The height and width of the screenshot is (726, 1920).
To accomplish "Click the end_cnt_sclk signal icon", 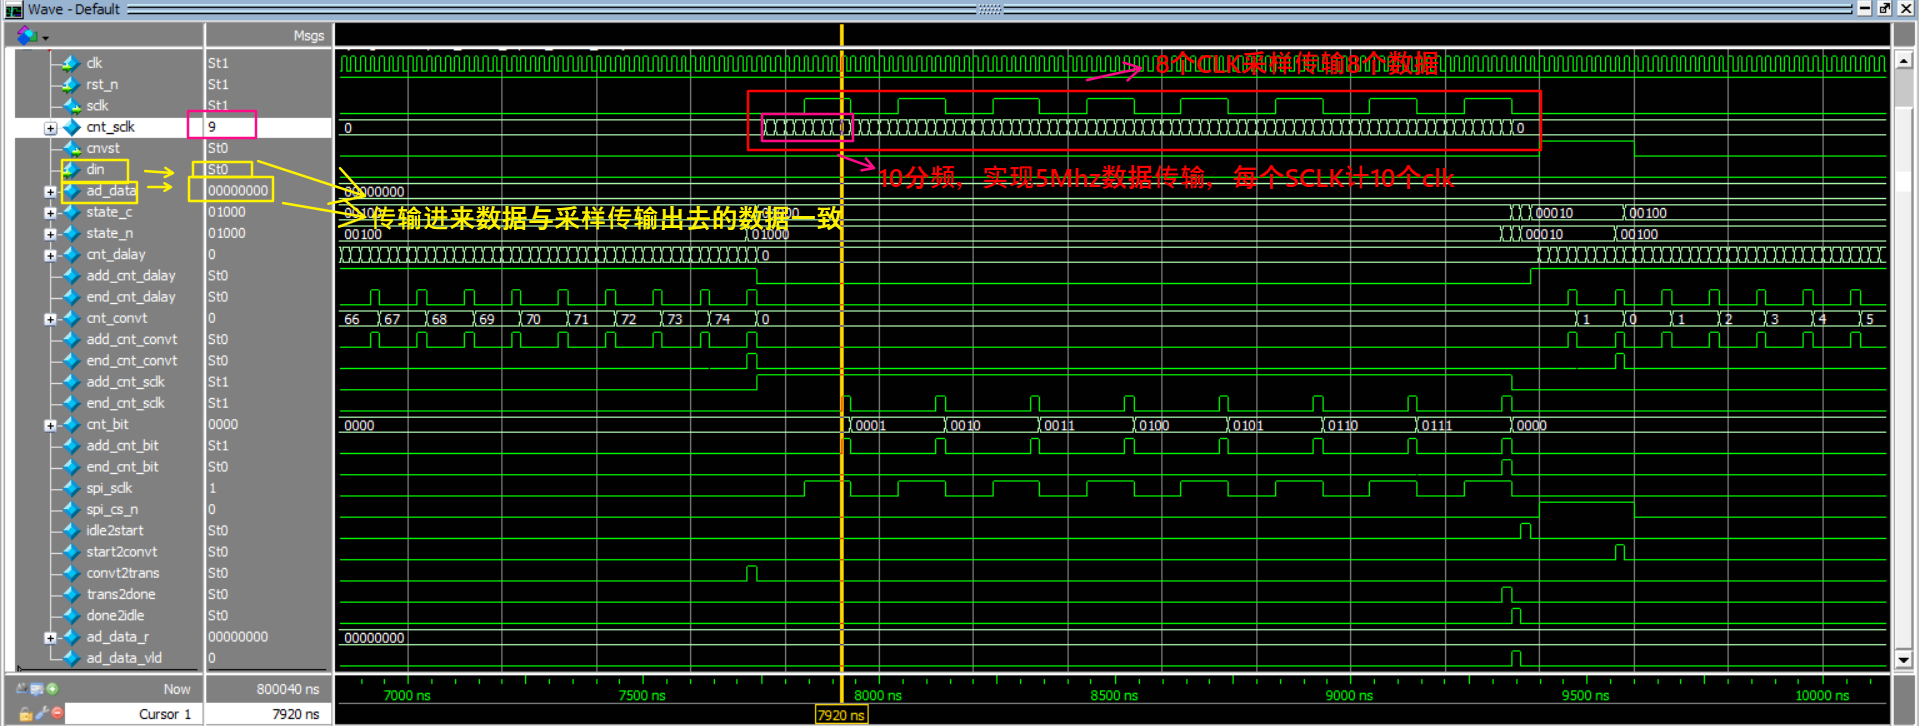I will (x=71, y=403).
